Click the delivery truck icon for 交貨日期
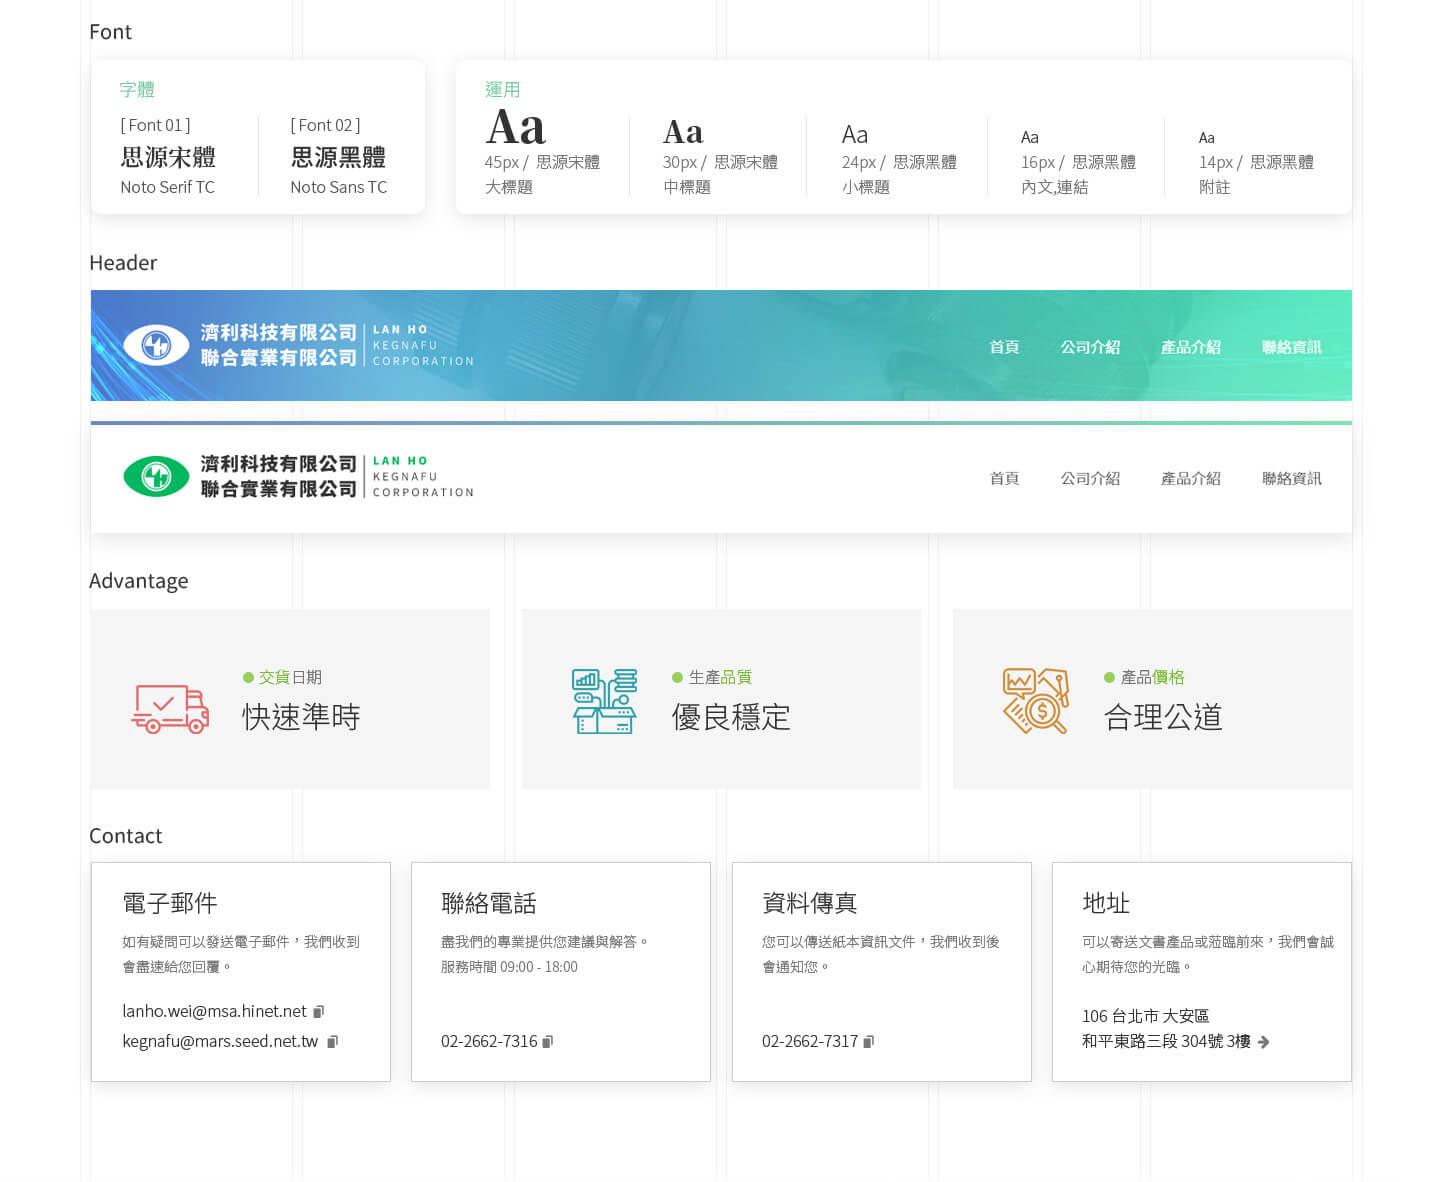 (x=170, y=709)
